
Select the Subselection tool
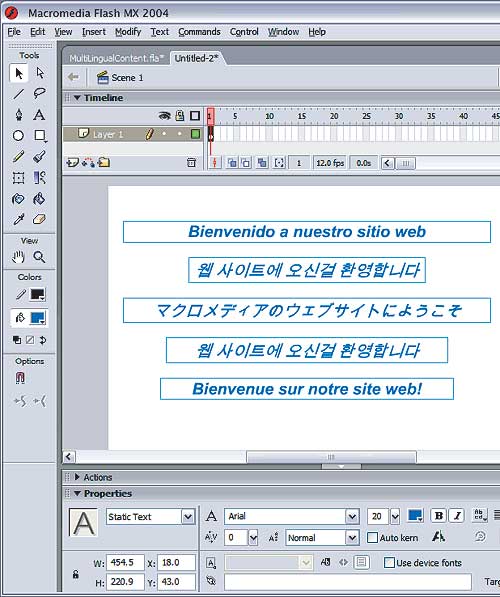pyautogui.click(x=40, y=73)
